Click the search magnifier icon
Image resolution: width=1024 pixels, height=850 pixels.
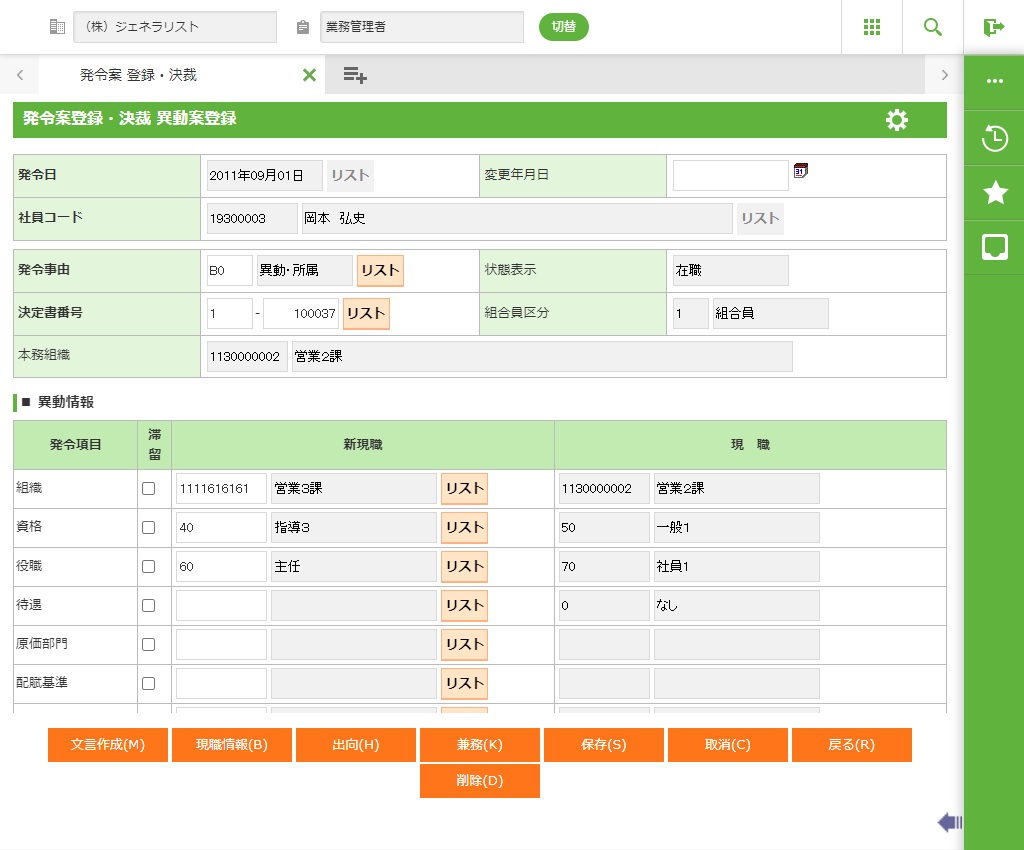tap(933, 27)
